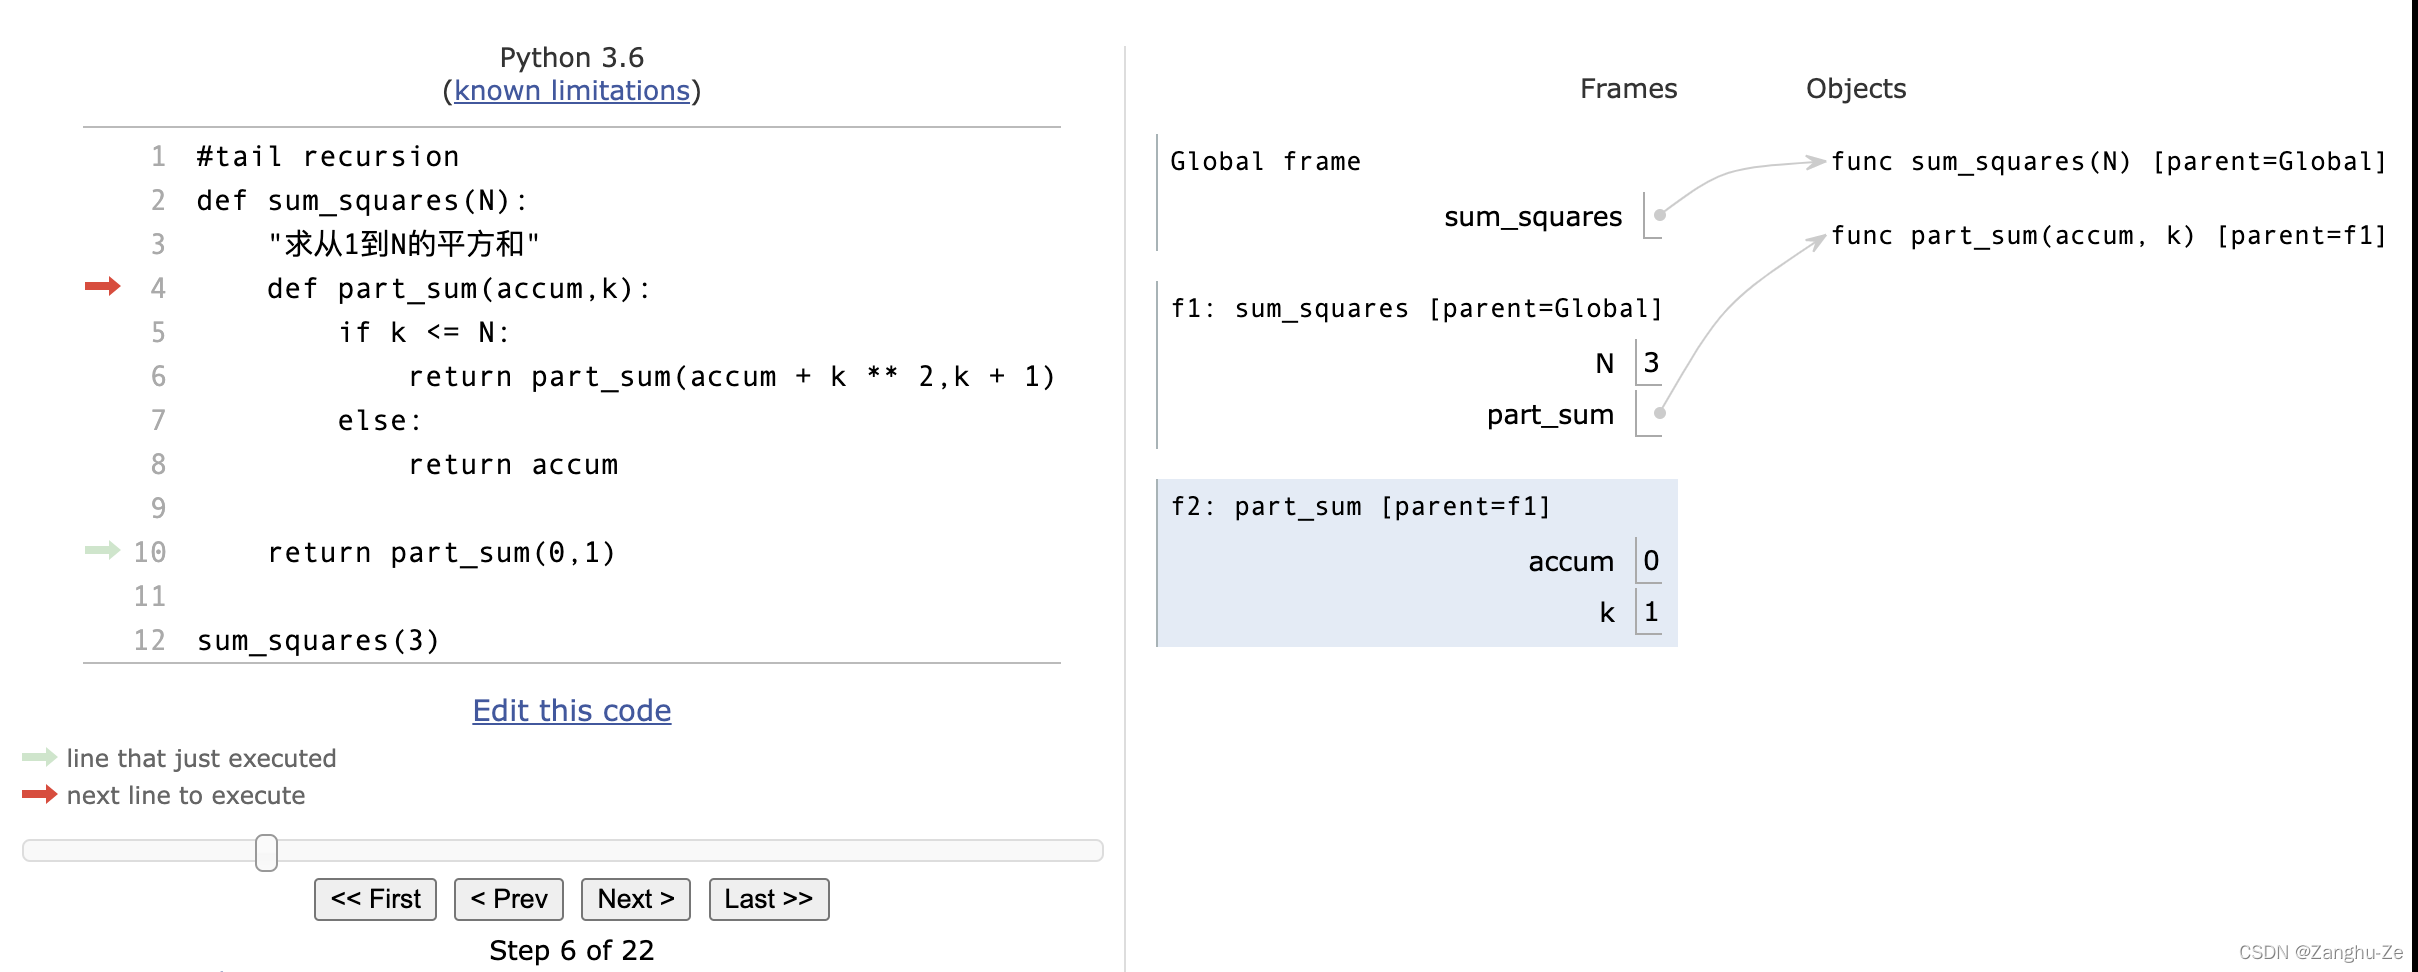2418x972 pixels.
Task: Click the red arrow in the legend
Action: 38,795
